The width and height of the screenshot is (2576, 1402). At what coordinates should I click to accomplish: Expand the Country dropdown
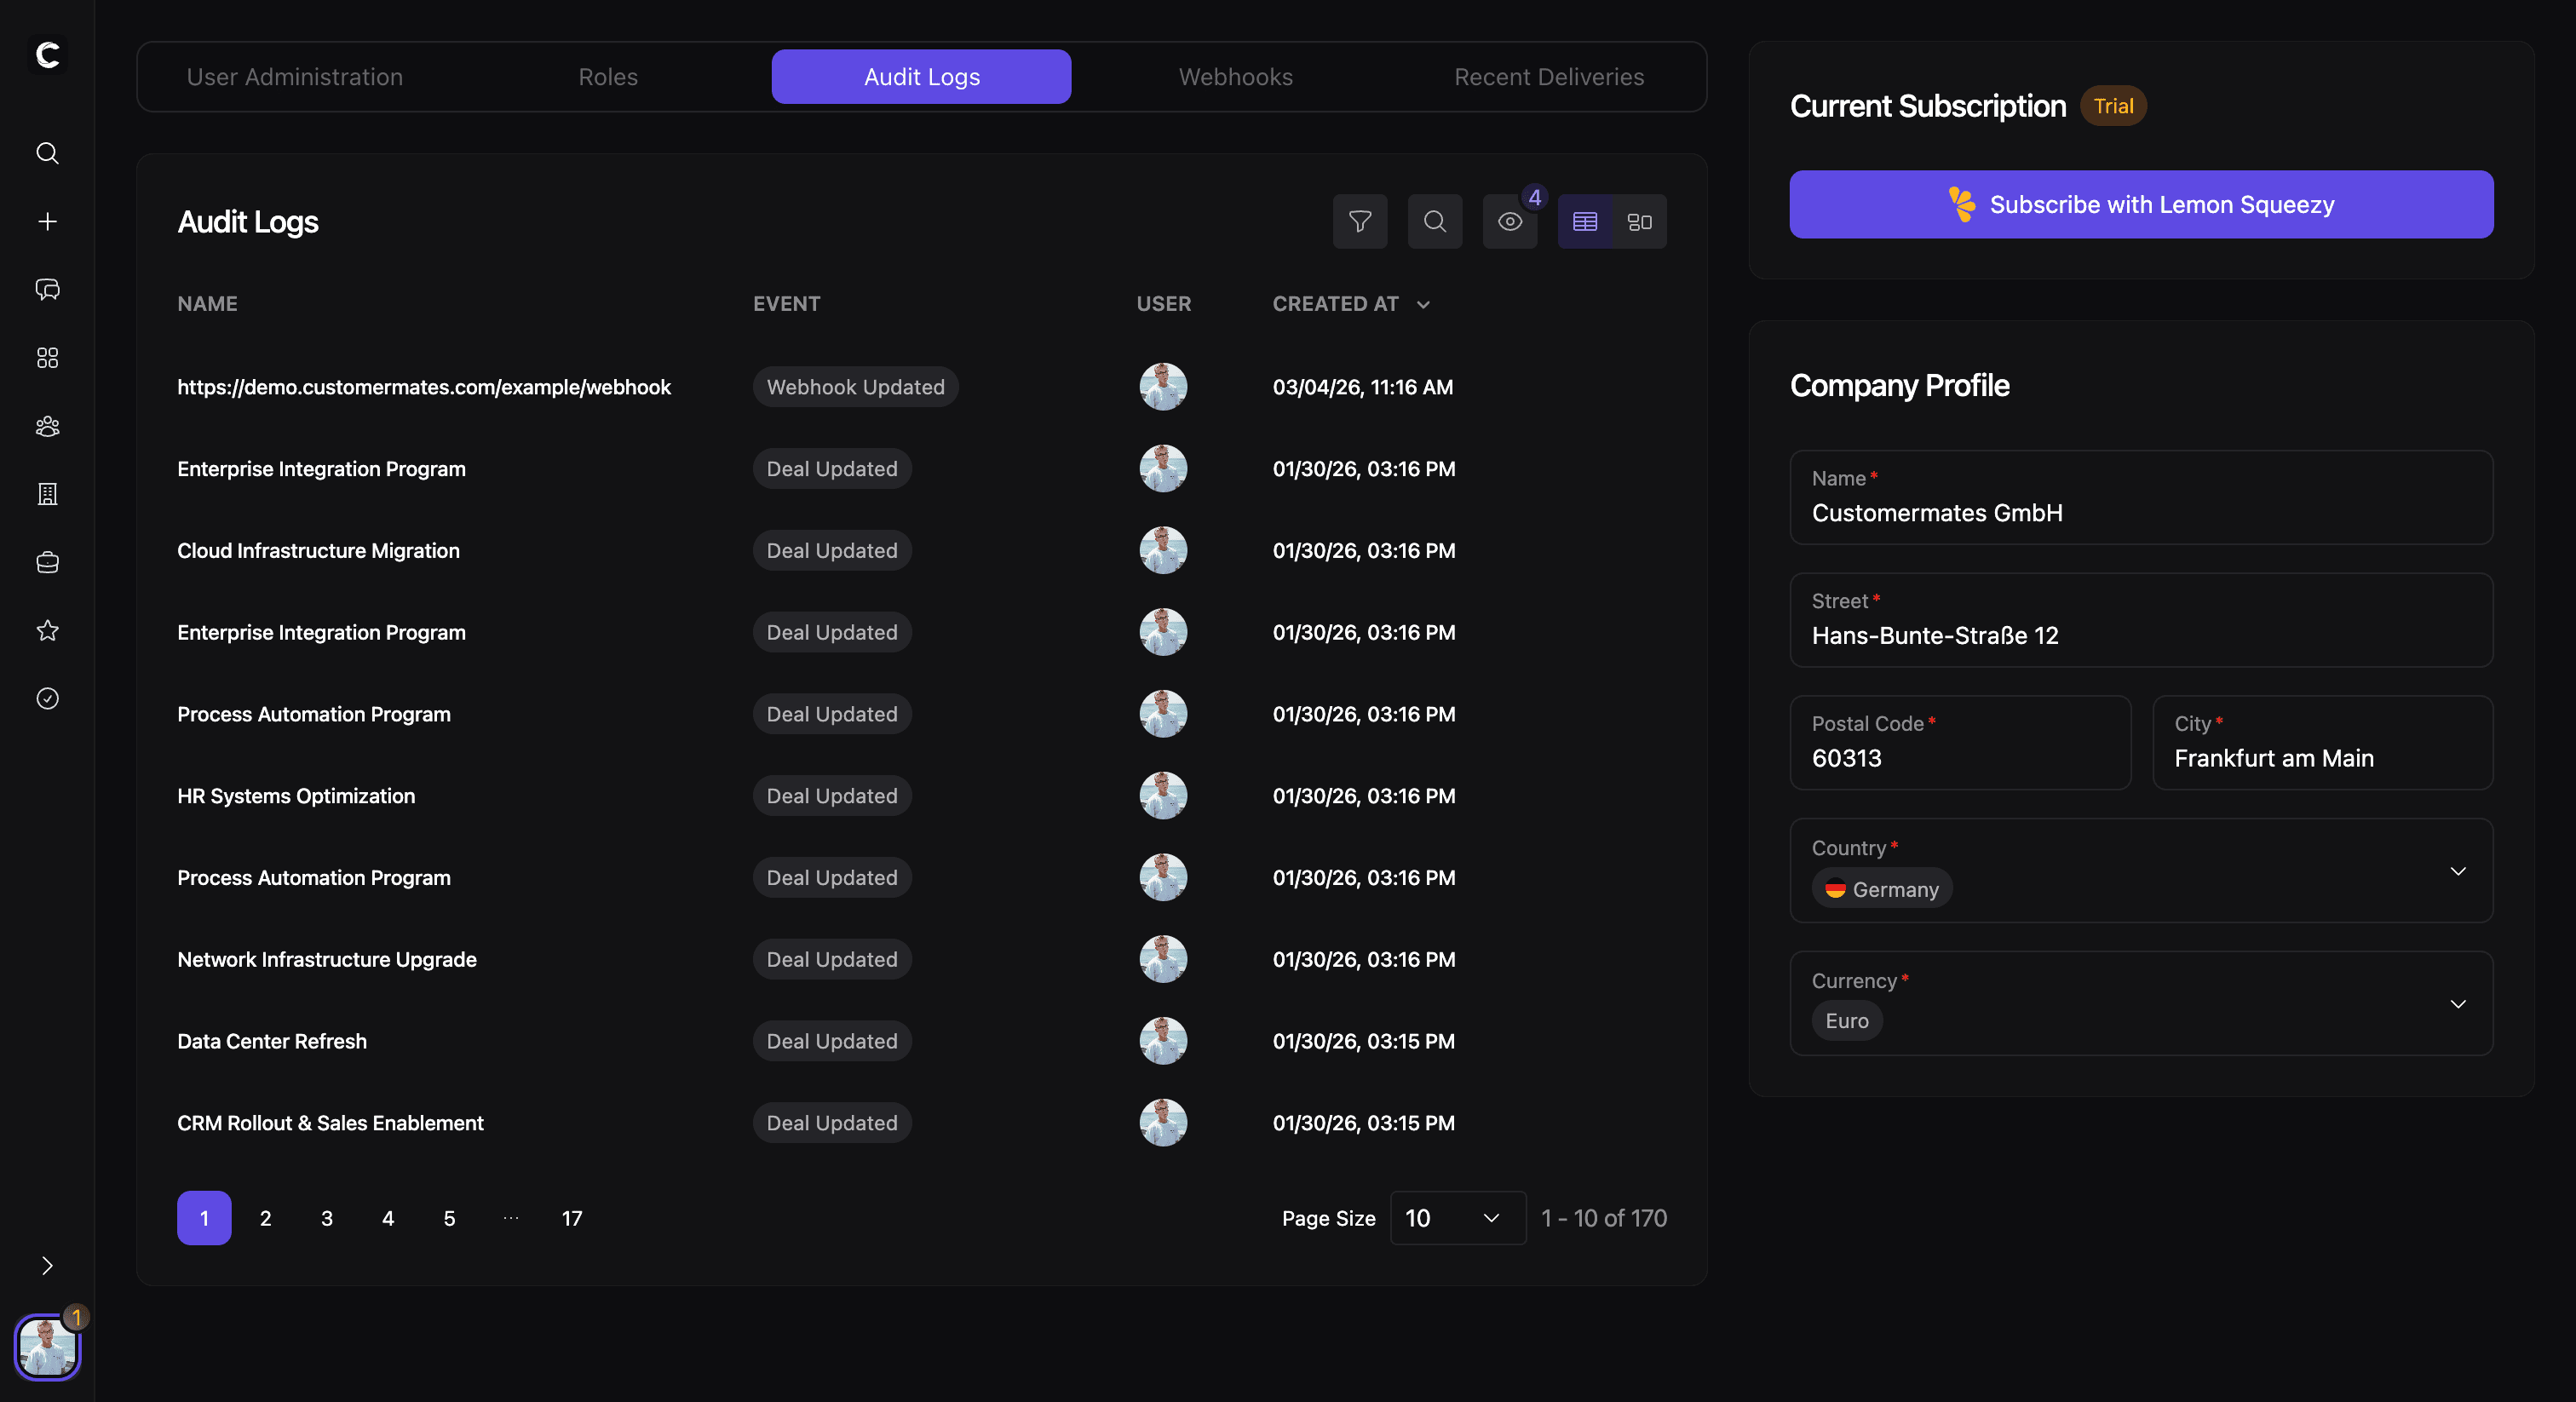(2457, 871)
